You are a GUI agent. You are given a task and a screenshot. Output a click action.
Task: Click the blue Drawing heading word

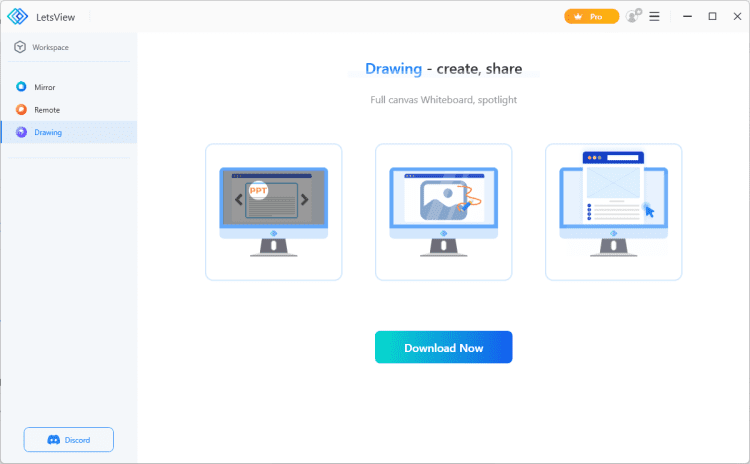pyautogui.click(x=393, y=69)
